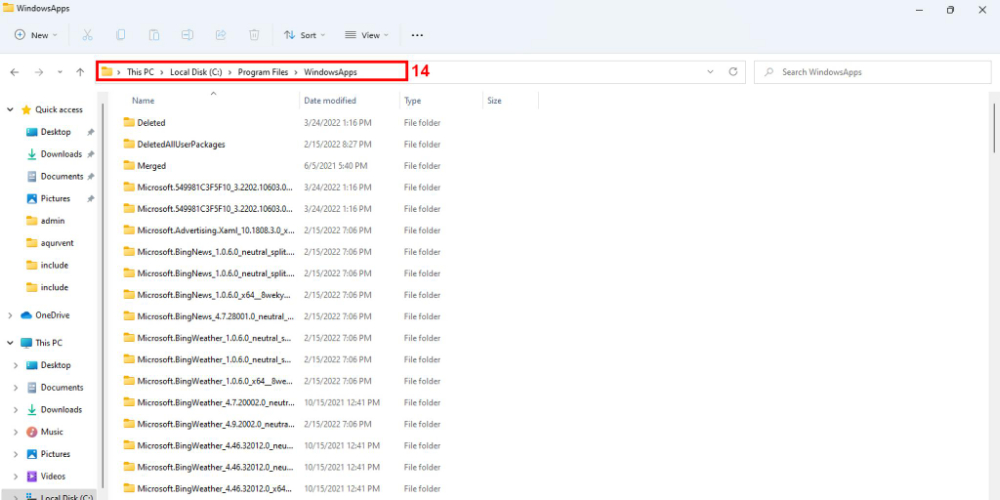Open pinned Desktop in Quick access
Viewport: 1000px width, 500px height.
pos(55,132)
